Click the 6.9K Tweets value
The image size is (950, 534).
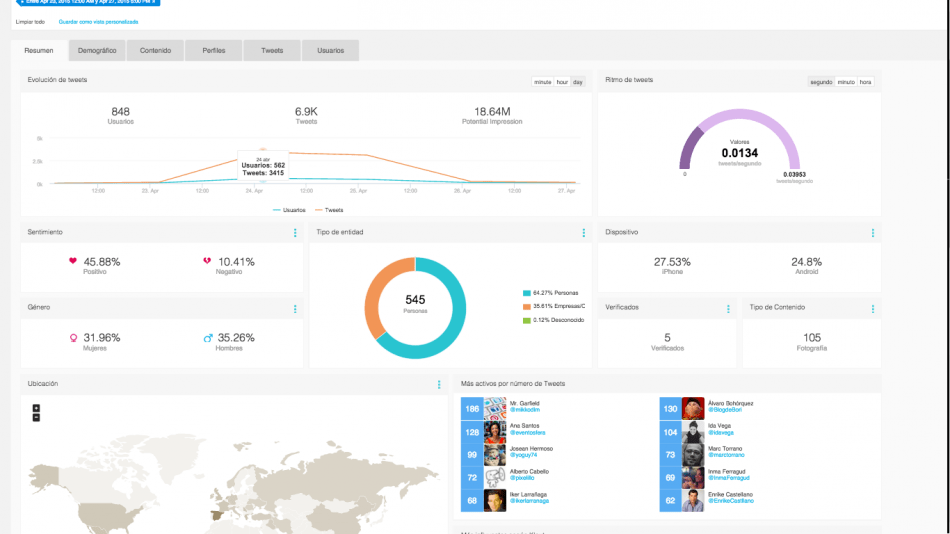pyautogui.click(x=306, y=112)
